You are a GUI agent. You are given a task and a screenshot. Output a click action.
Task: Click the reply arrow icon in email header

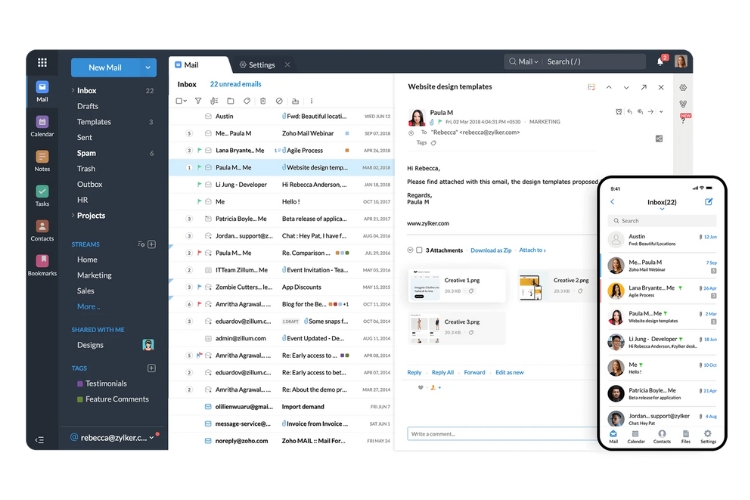pyautogui.click(x=629, y=111)
